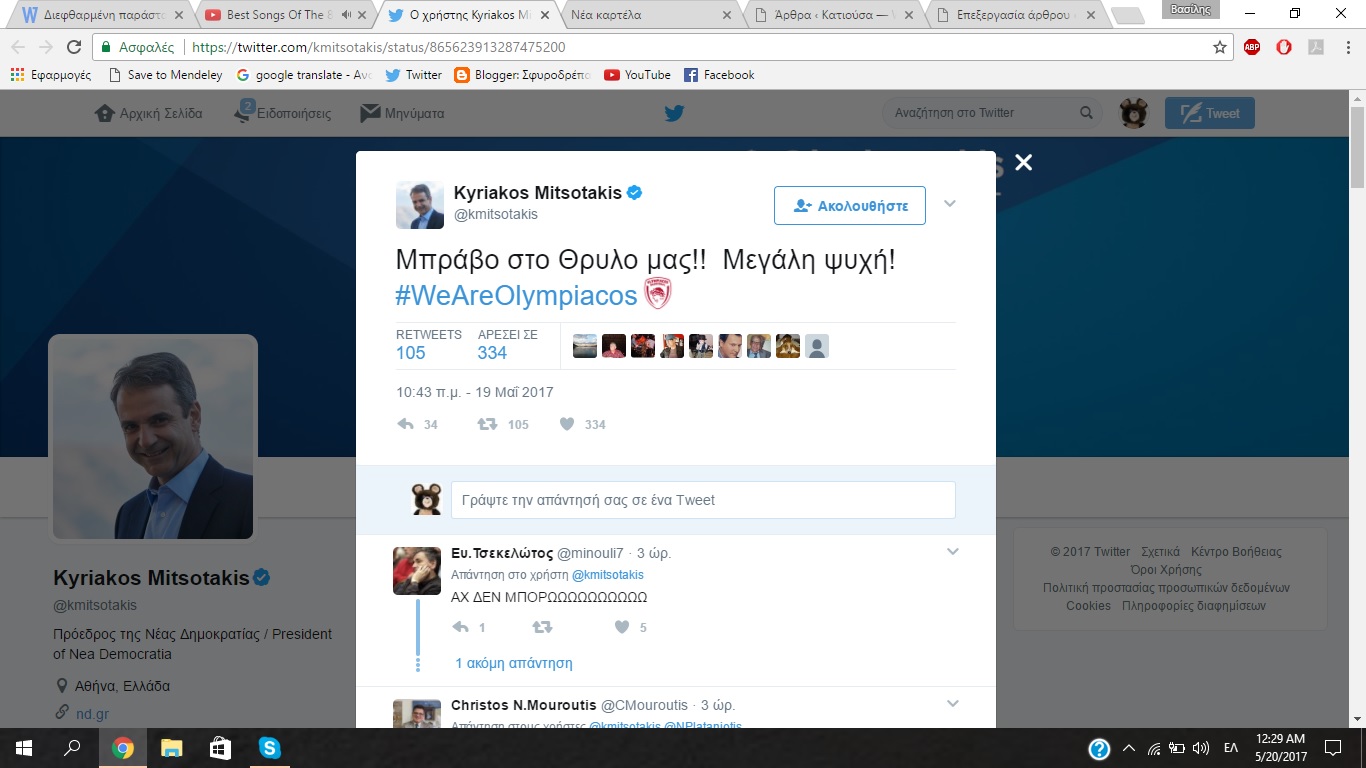Reply arrow on Ευ.Τσεκελώτος reply
The image size is (1366, 768).
[460, 627]
